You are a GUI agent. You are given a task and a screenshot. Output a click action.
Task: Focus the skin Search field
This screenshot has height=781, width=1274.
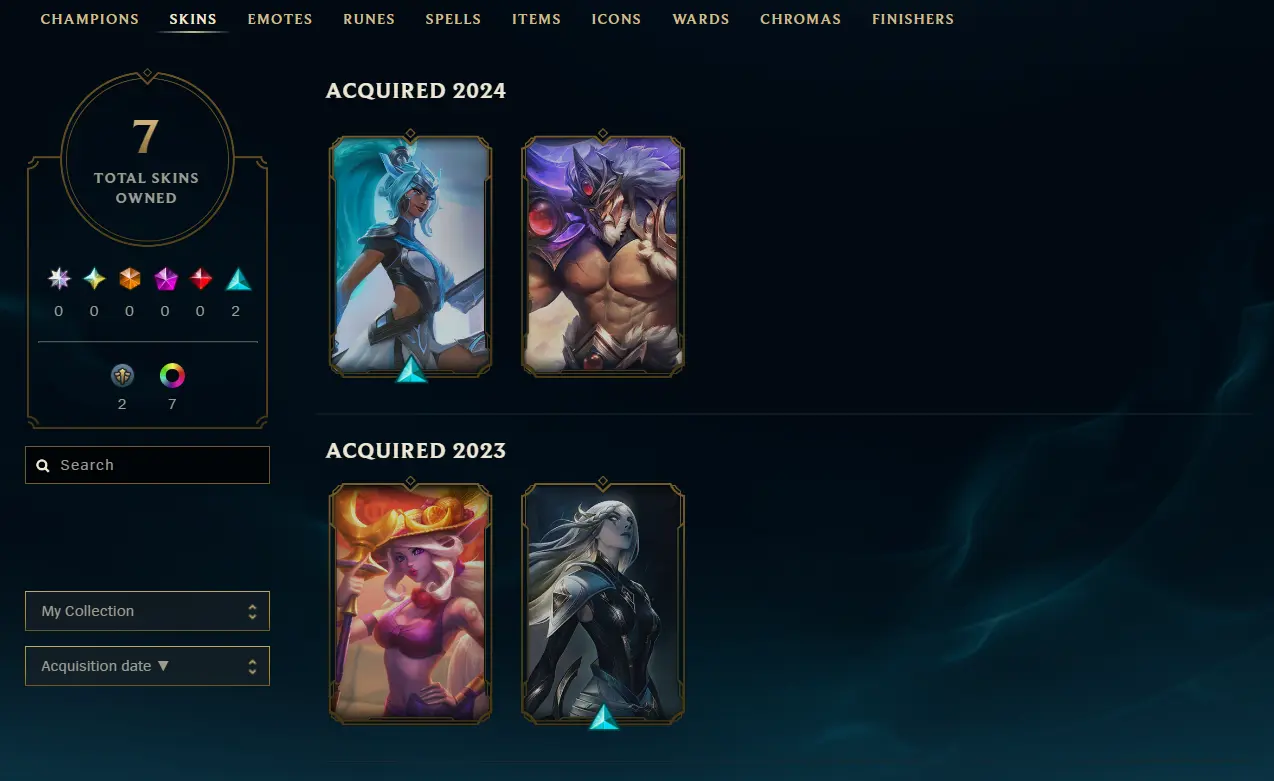point(147,465)
